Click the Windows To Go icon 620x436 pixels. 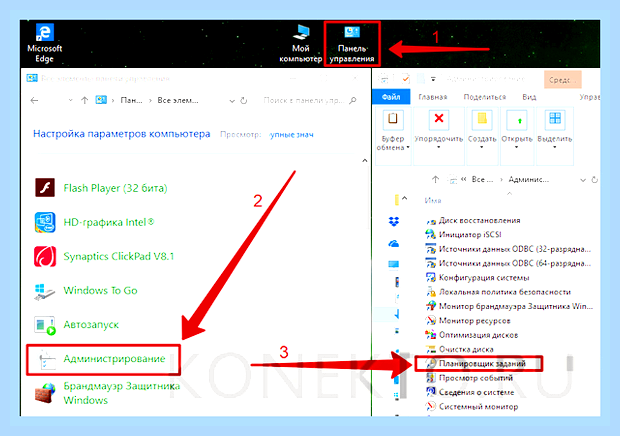45,291
